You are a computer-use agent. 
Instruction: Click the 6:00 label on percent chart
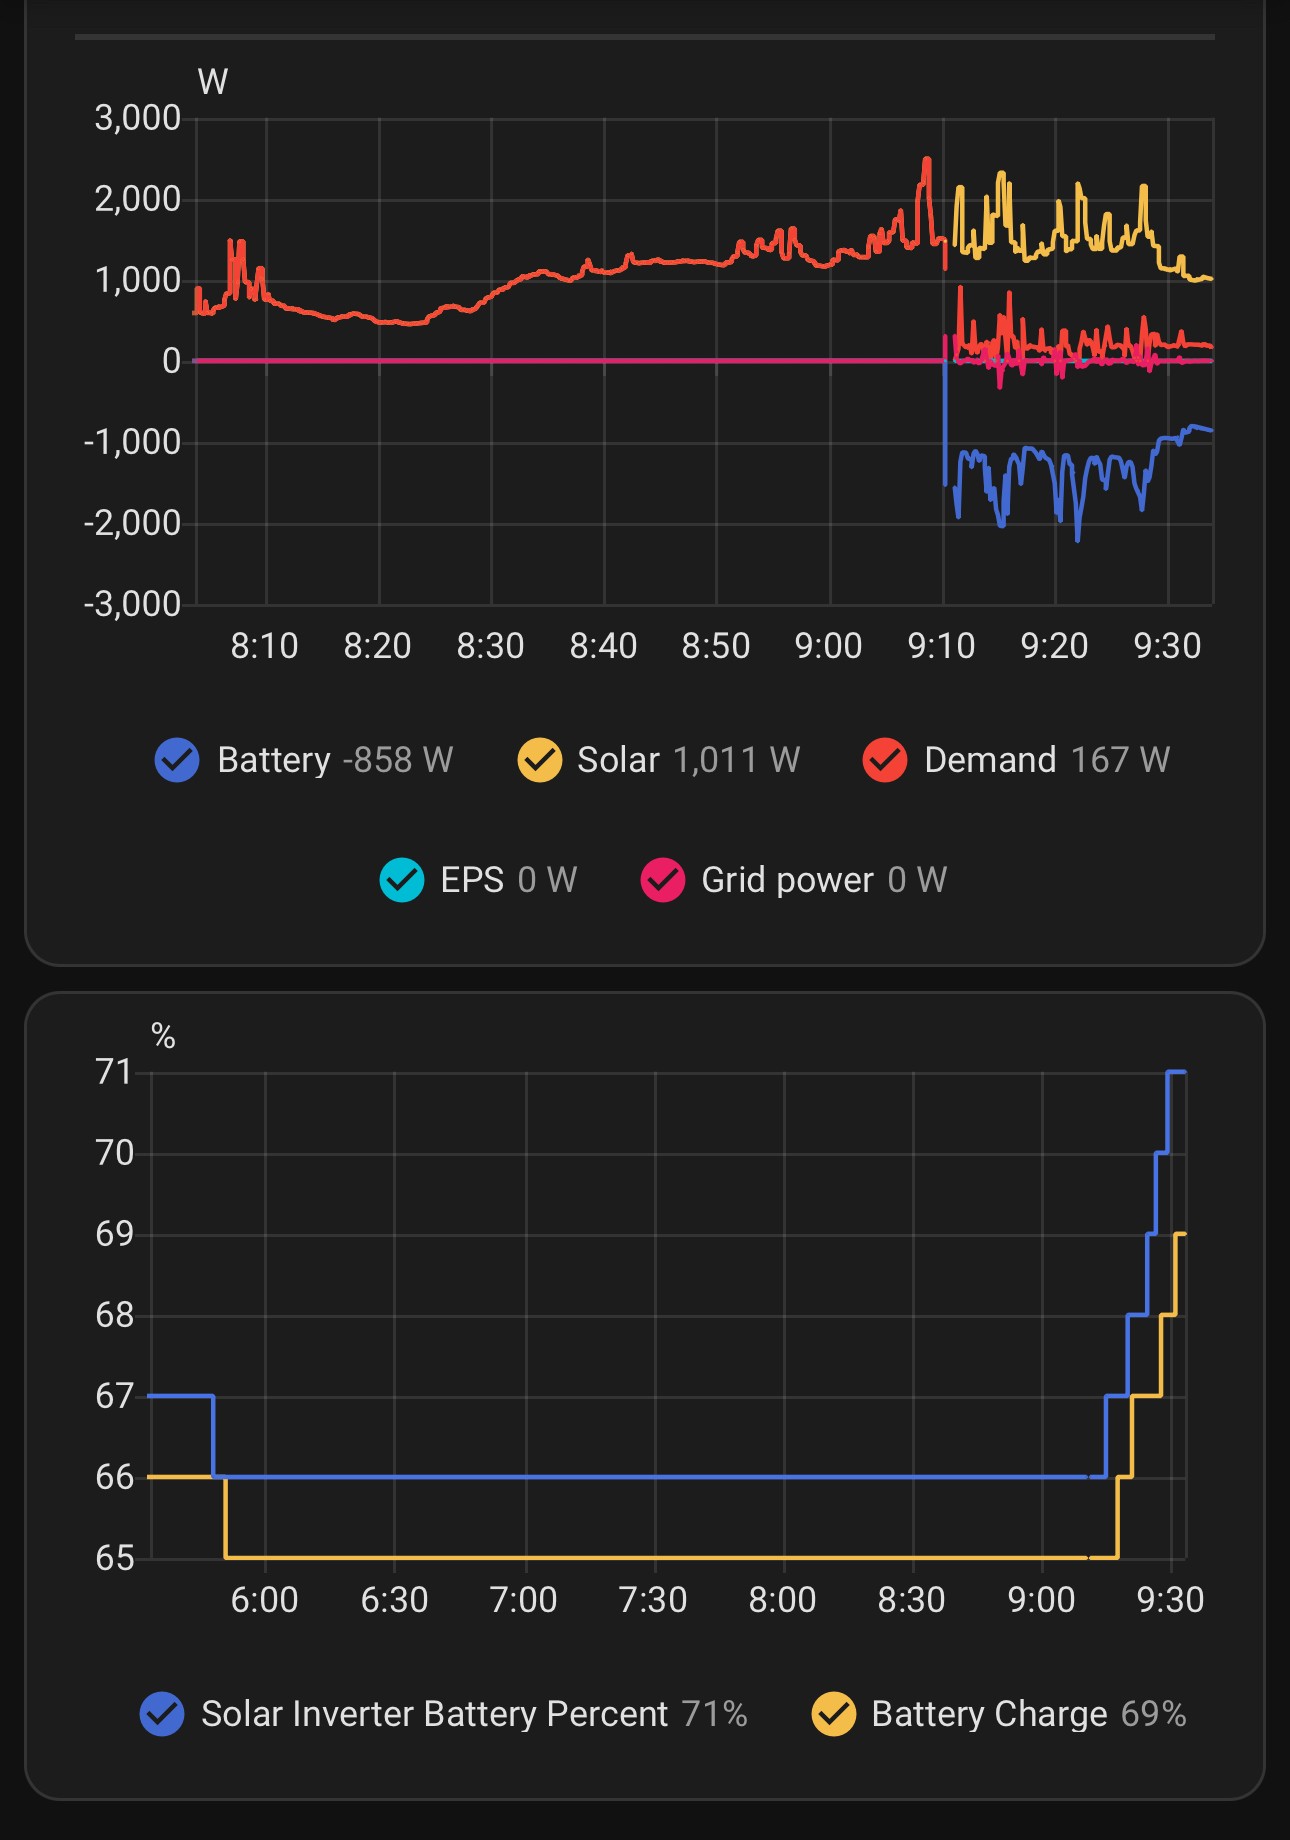pyautogui.click(x=264, y=1600)
